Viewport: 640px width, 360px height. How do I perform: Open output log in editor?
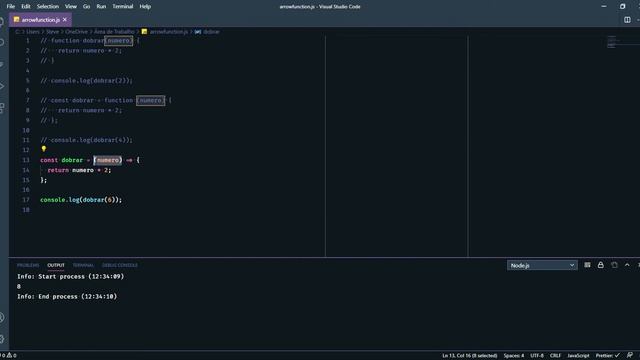614,265
